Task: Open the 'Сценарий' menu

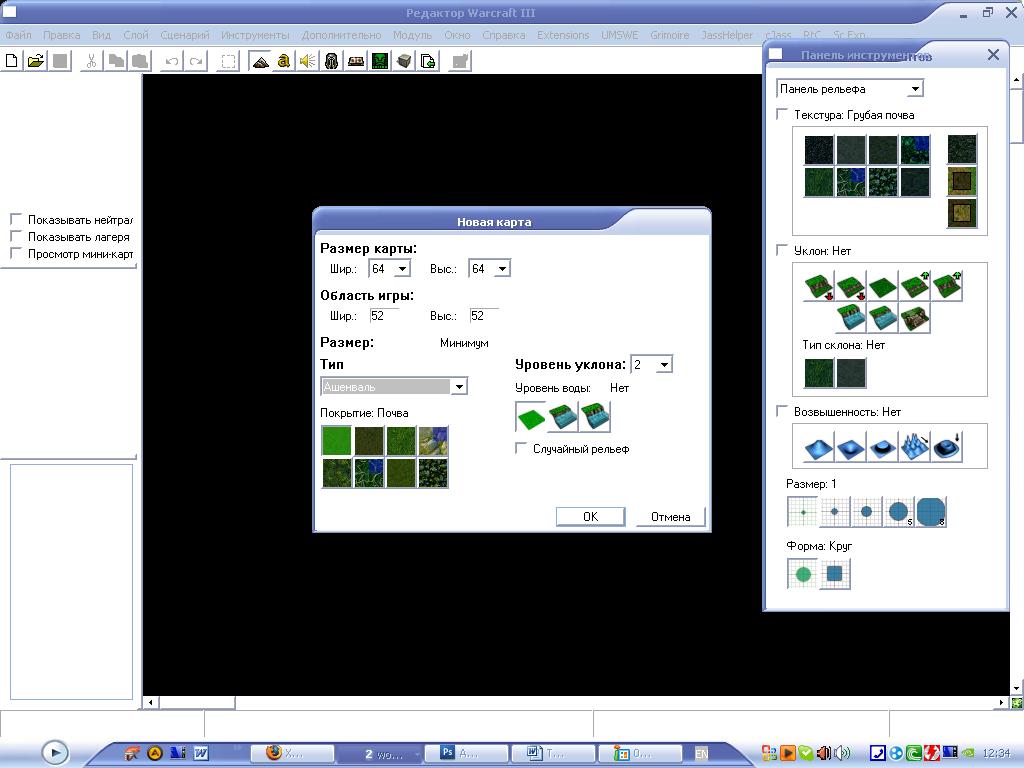Action: tap(185, 35)
